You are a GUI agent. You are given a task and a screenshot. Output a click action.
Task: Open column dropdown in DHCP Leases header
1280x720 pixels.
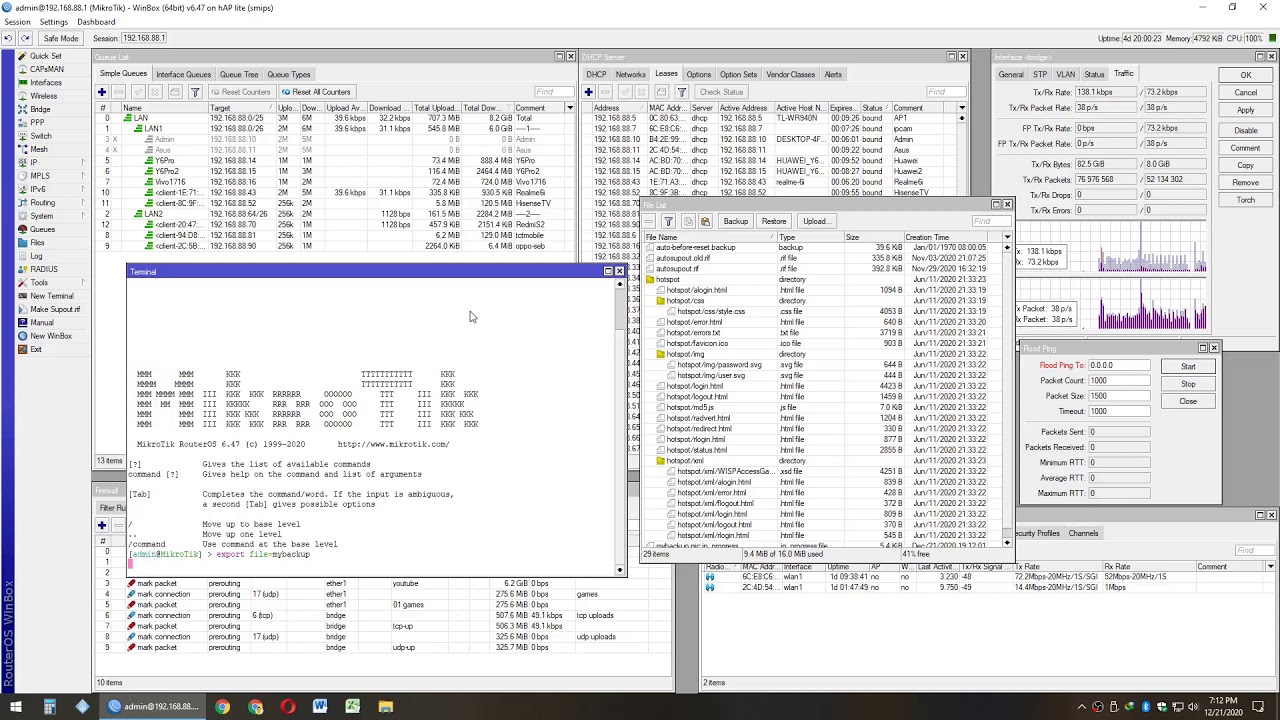click(961, 108)
